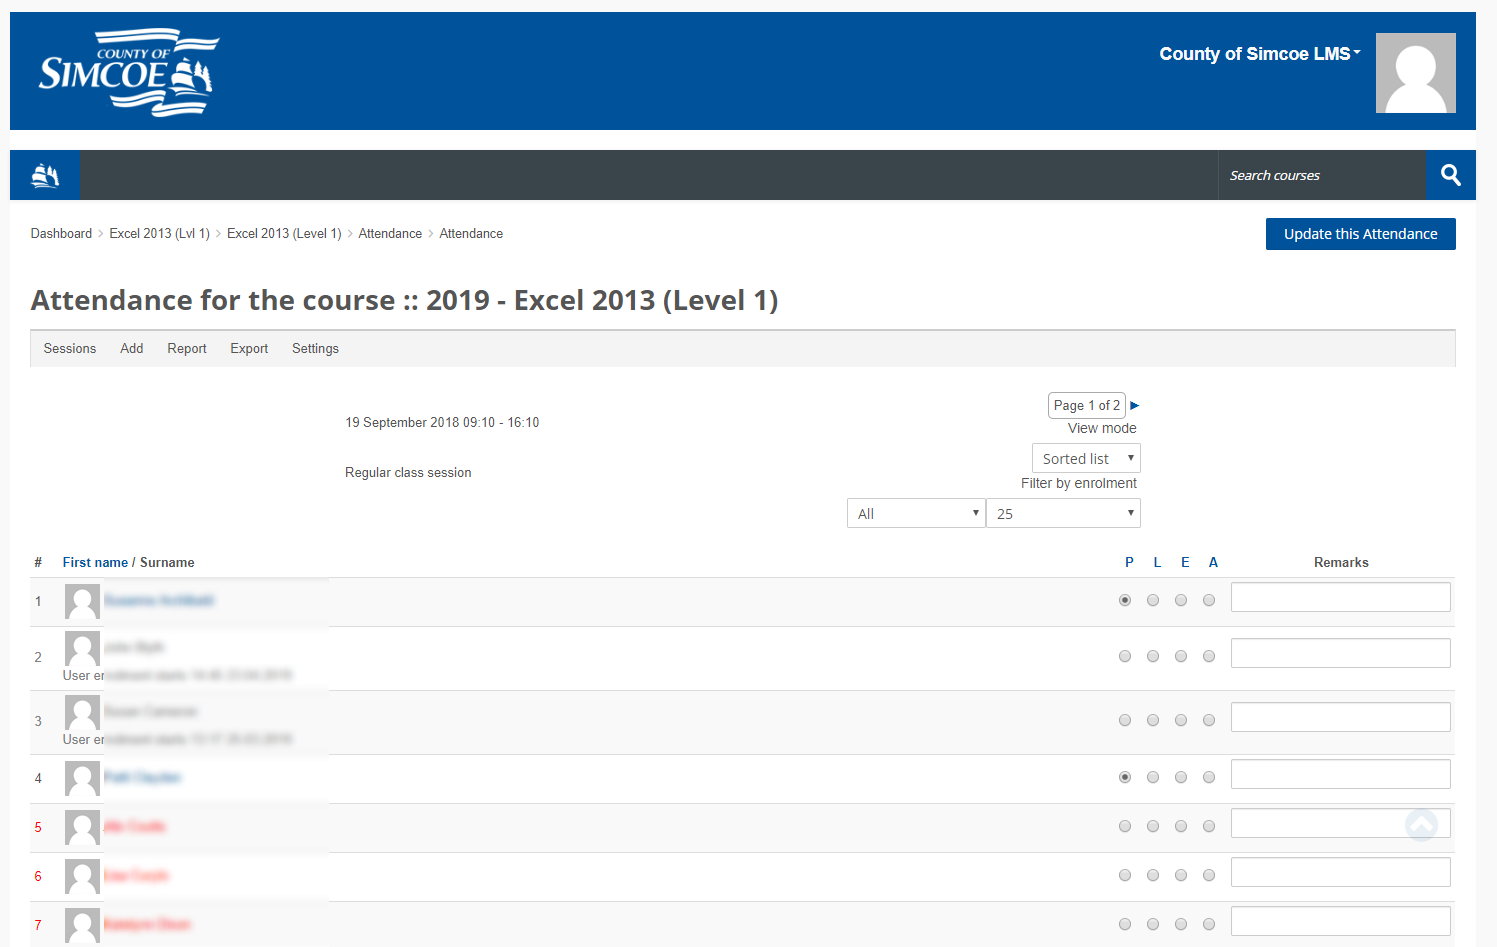
Task: Open the user profile avatar in header
Action: [1415, 73]
